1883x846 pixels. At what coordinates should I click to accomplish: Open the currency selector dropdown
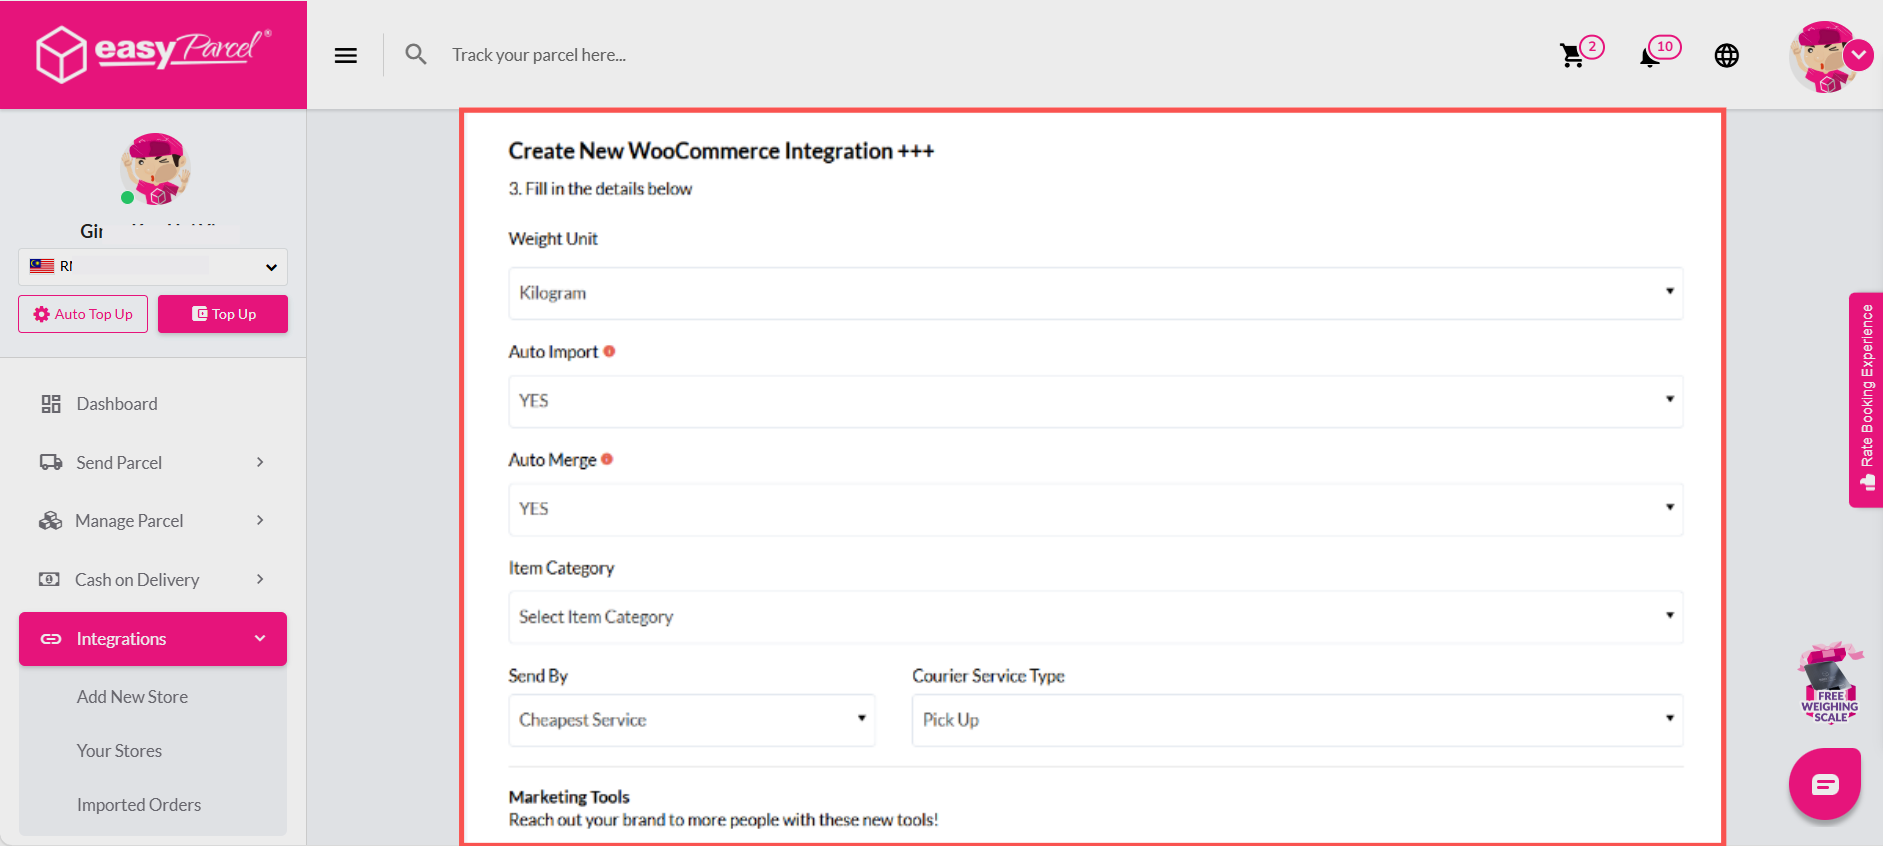click(x=153, y=267)
